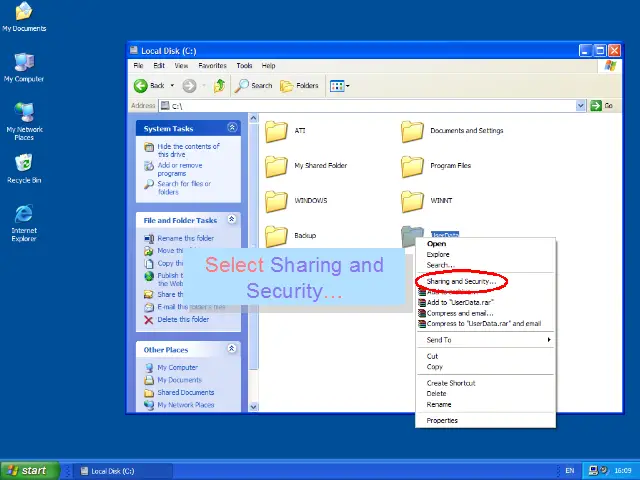The height and width of the screenshot is (480, 640).
Task: Open Recycle Bin on desktop
Action: [24, 168]
